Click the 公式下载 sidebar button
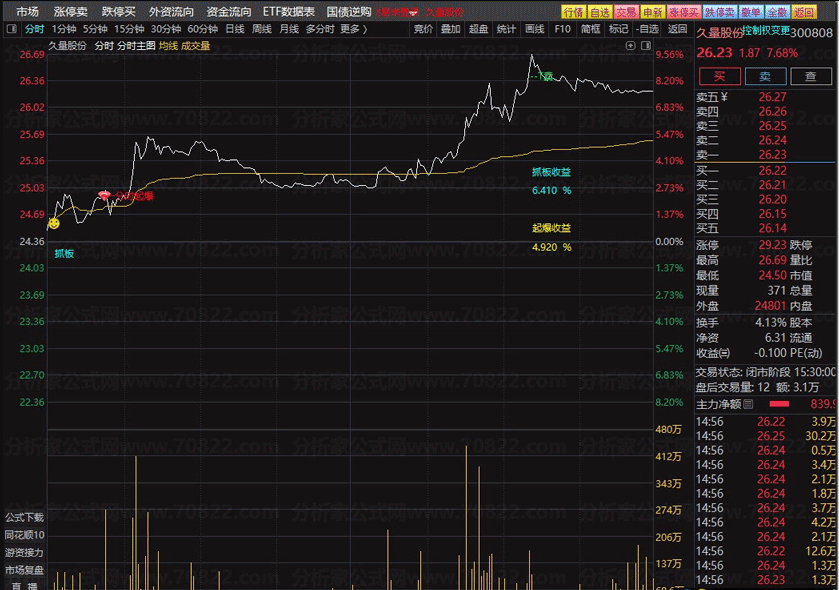Image resolution: width=839 pixels, height=590 pixels. (25, 517)
